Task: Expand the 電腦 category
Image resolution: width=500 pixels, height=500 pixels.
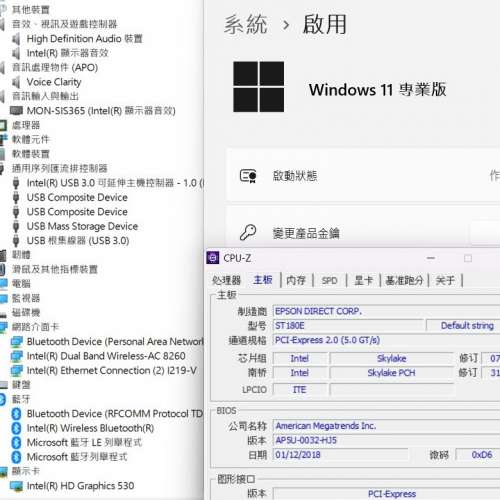Action: tap(21, 284)
